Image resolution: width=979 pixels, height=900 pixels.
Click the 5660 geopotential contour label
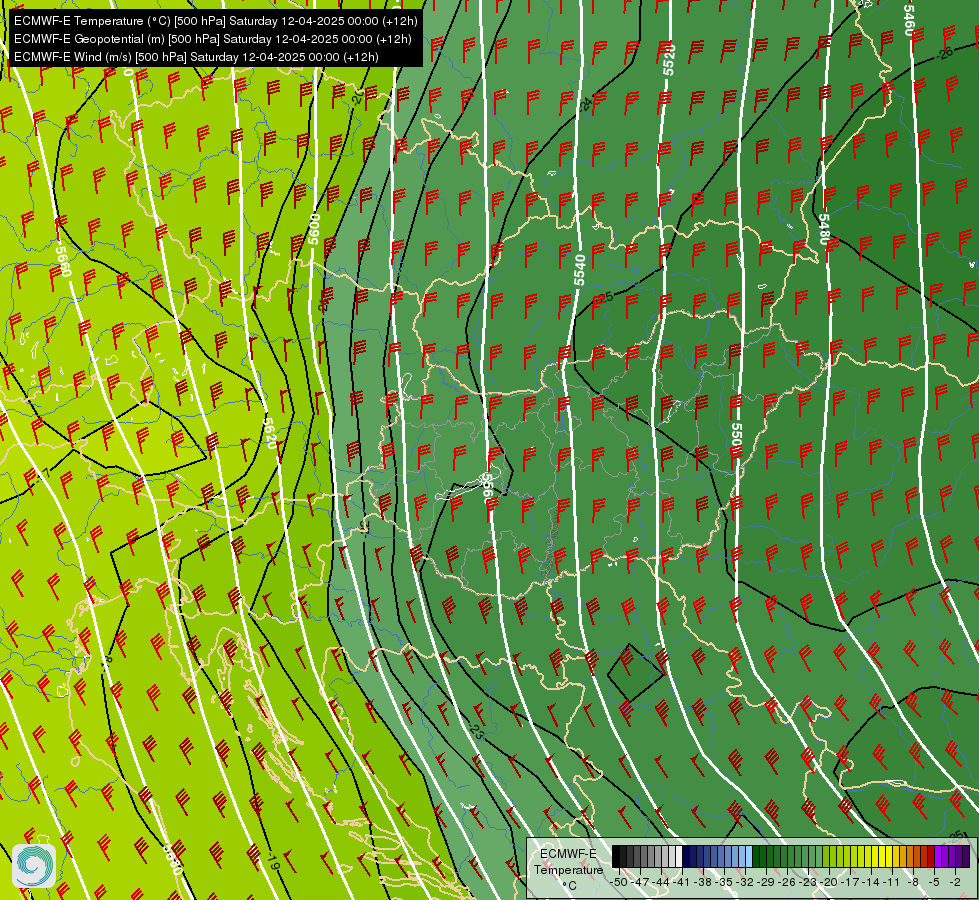coord(63,261)
